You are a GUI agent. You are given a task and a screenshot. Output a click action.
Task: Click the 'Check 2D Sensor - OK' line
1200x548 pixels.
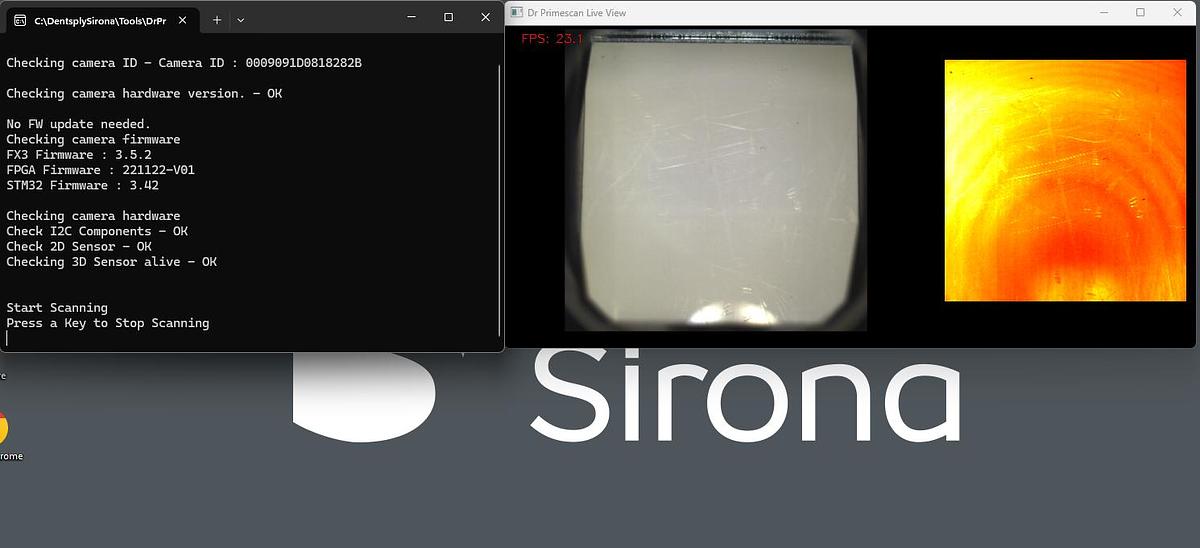pyautogui.click(x=79, y=246)
